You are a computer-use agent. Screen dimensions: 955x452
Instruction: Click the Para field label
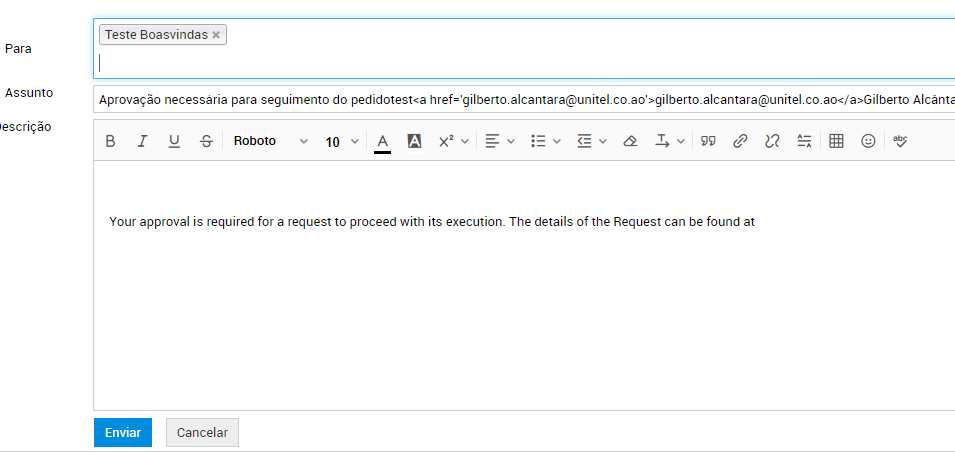pos(18,49)
